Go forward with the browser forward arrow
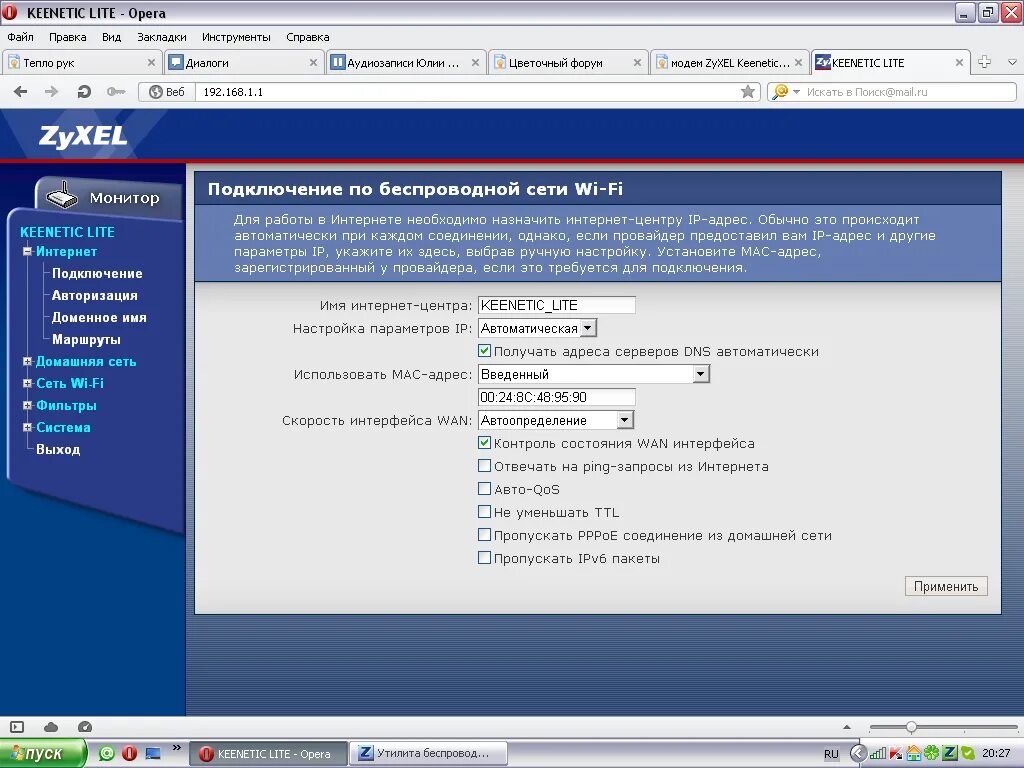1024x768 pixels. coord(52,92)
